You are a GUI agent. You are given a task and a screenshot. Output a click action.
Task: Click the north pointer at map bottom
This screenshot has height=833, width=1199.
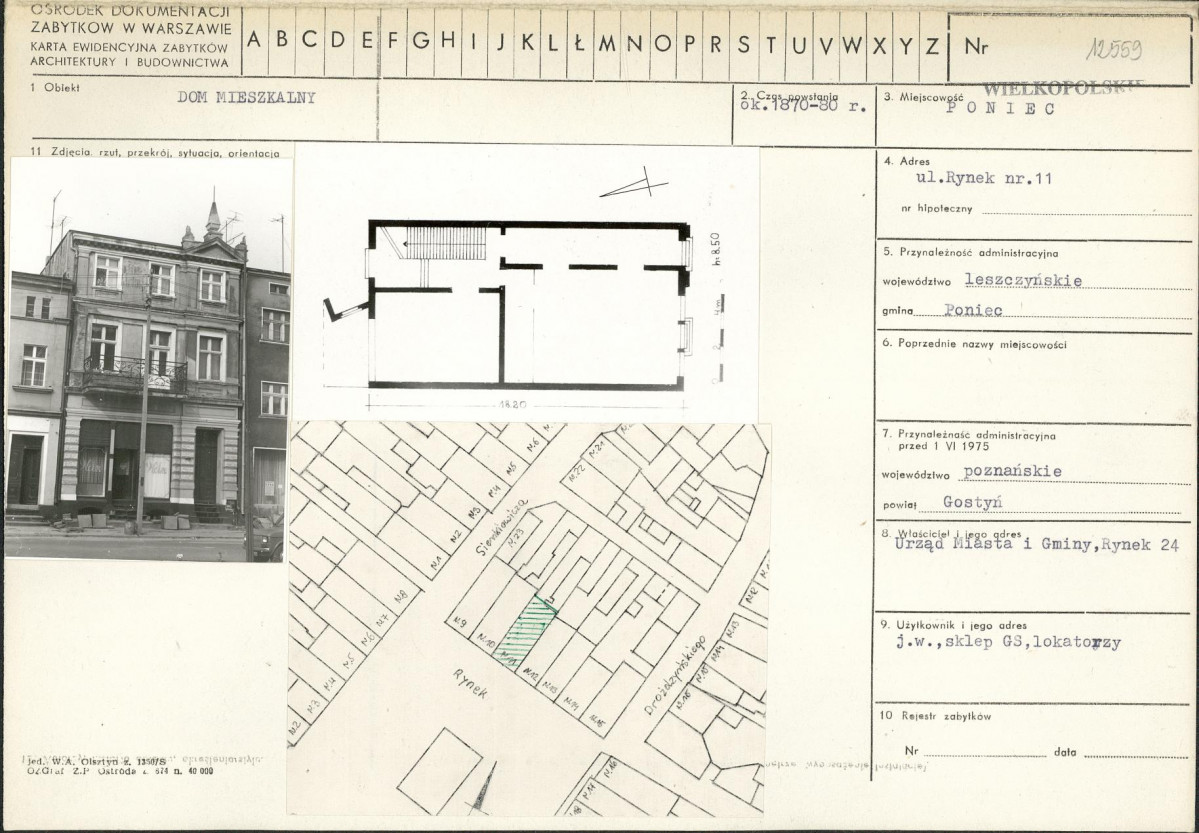tap(483, 788)
